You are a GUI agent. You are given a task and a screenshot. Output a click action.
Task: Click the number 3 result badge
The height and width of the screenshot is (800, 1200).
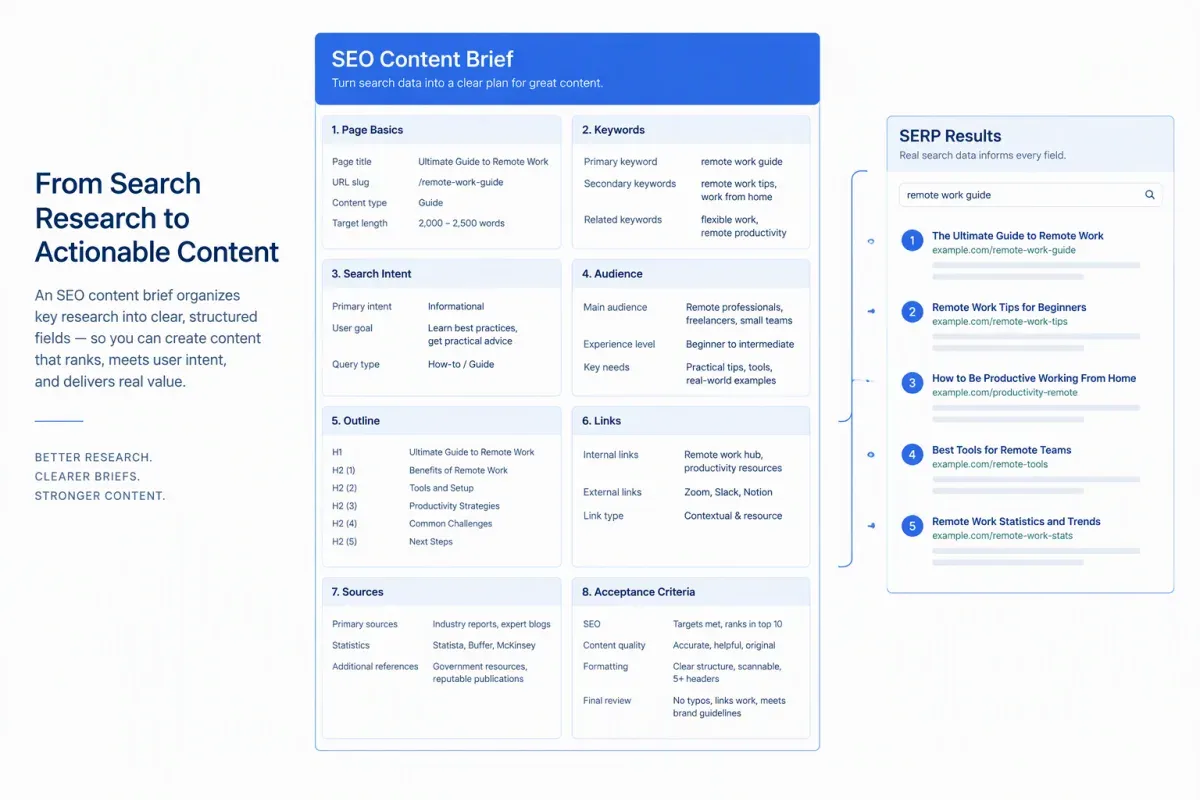click(x=911, y=383)
